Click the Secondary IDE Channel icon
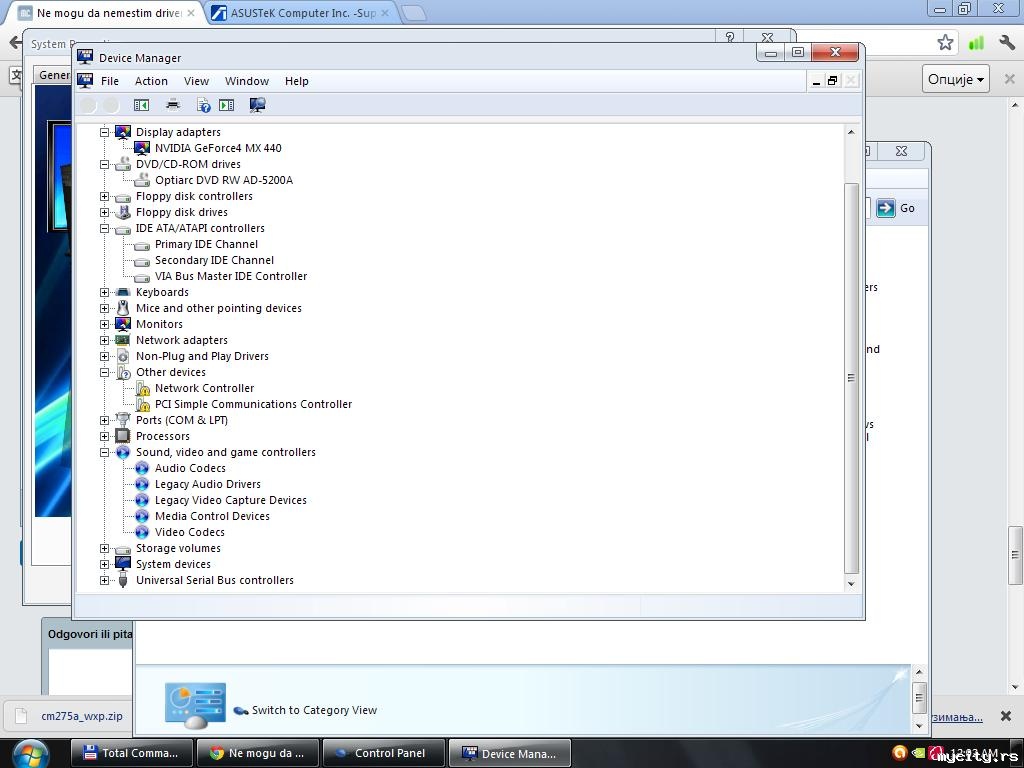Image resolution: width=1024 pixels, height=768 pixels. (x=142, y=262)
